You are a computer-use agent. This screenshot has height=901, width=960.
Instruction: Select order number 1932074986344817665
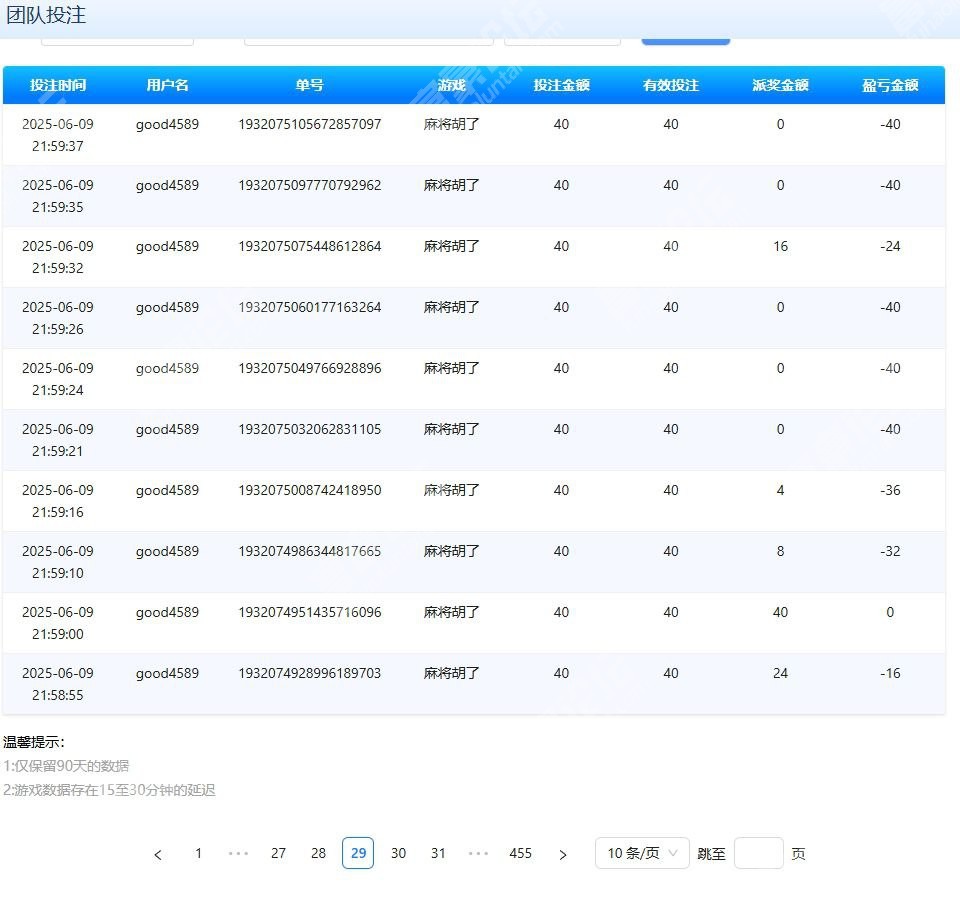point(310,551)
